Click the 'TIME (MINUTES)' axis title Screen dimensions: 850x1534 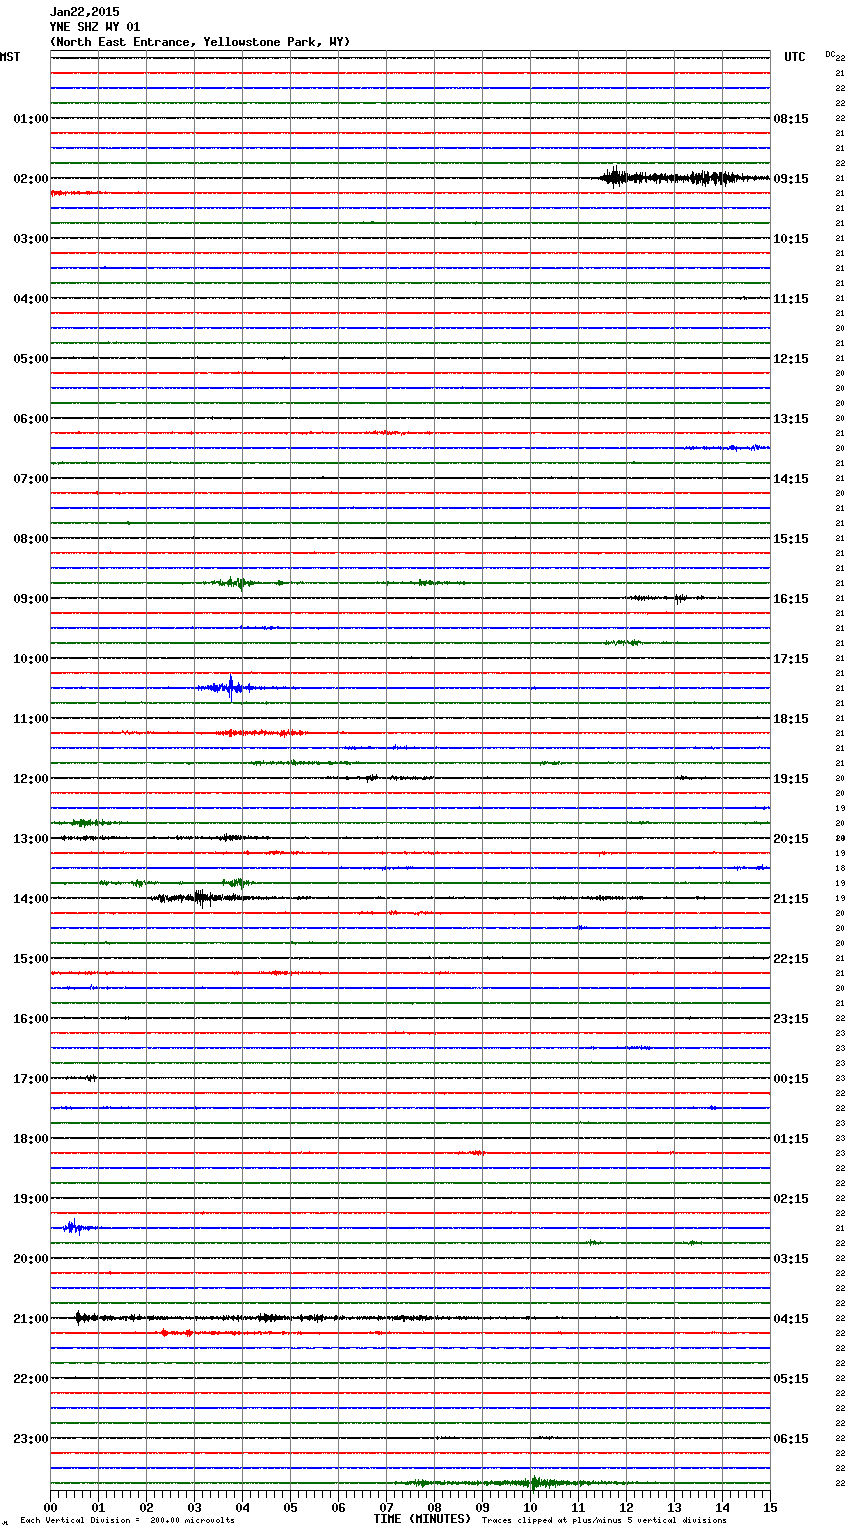(422, 1519)
